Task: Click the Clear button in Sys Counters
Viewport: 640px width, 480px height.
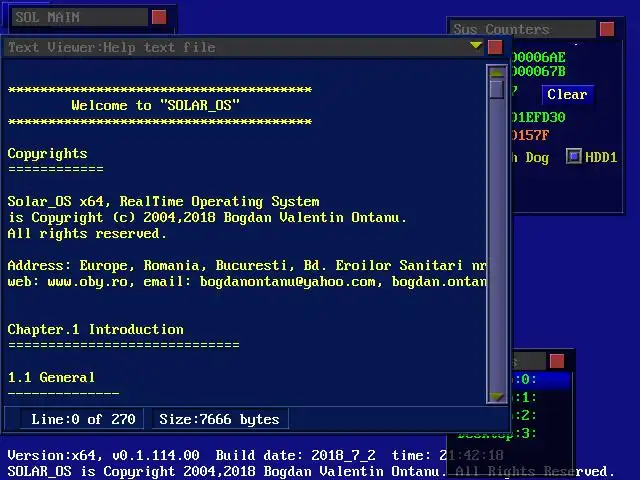Action: 567,94
